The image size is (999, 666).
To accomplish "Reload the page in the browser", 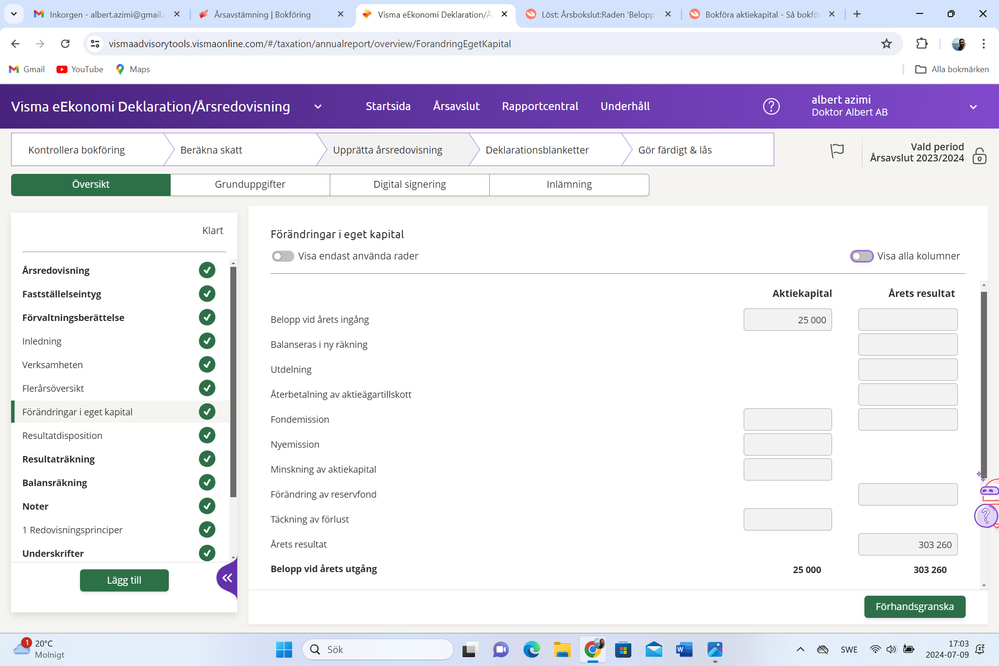I will tap(65, 44).
